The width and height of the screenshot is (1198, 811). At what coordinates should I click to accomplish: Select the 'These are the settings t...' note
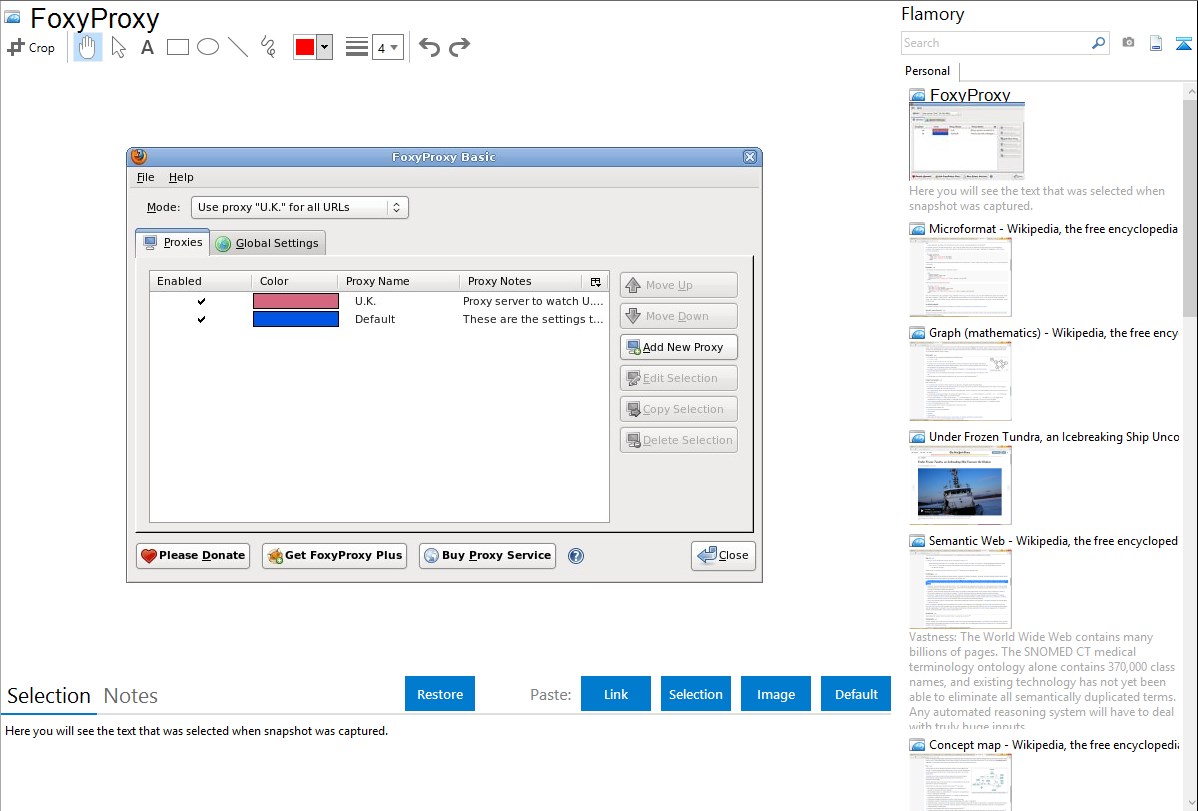(x=533, y=320)
